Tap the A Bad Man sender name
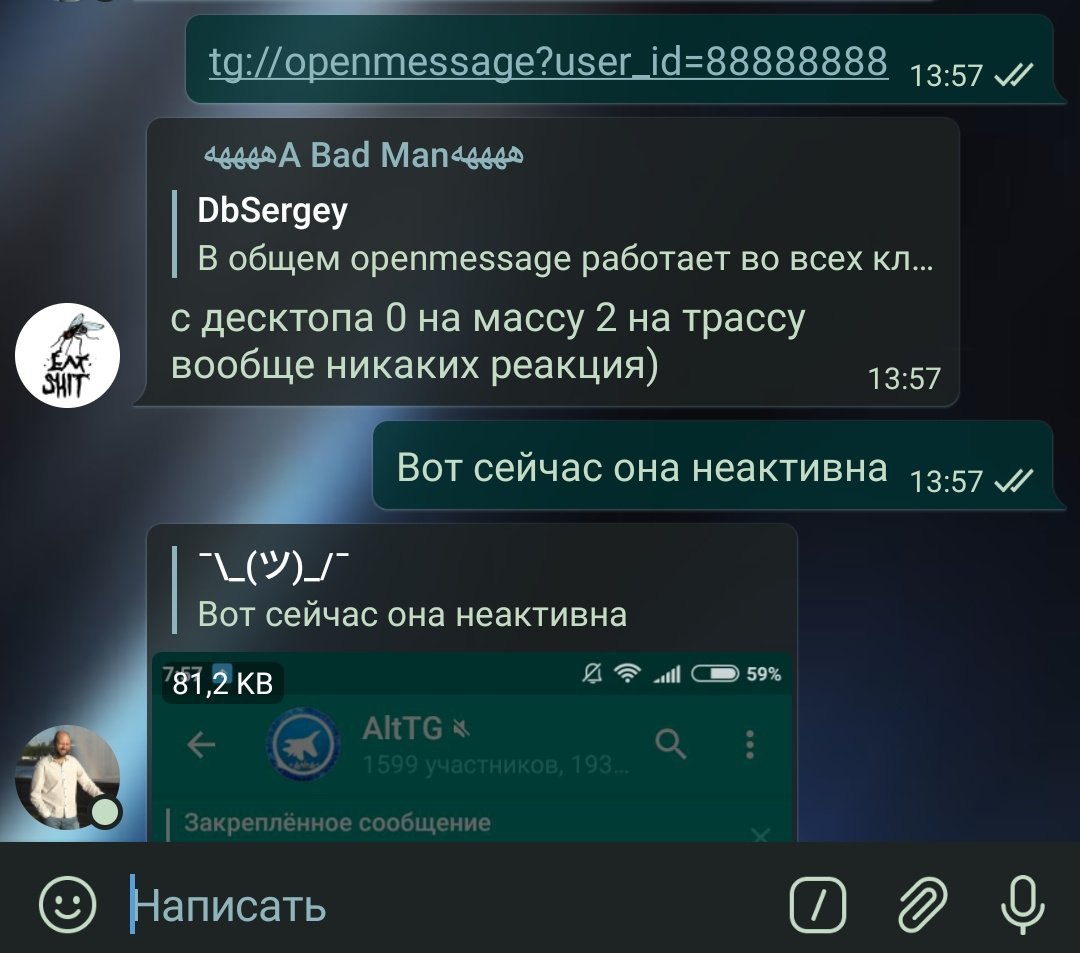Screen dimensions: 1080x953 [x=363, y=155]
